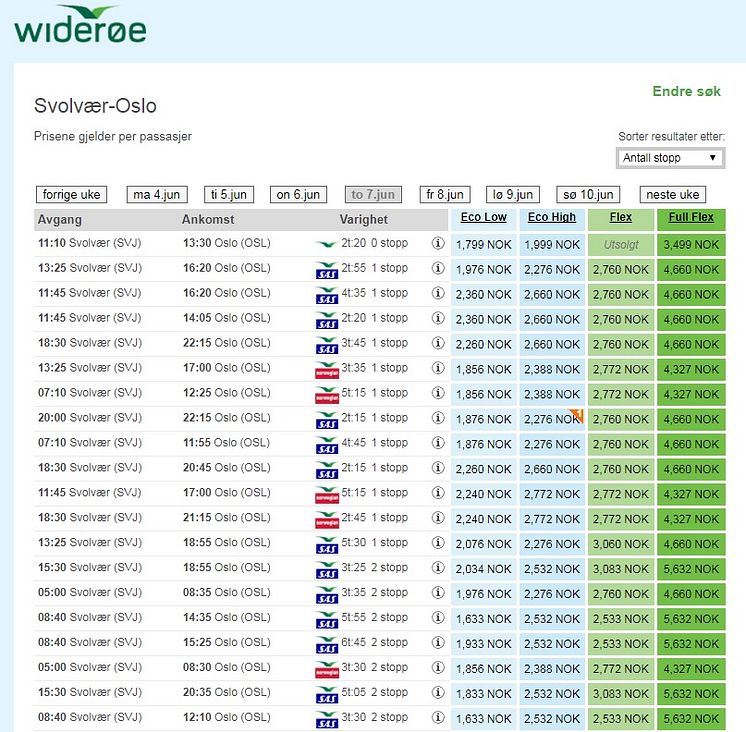The width and height of the screenshot is (746, 732).
Task: Click info icon on the 20:00–22:15 flight row
Action: [x=437, y=418]
